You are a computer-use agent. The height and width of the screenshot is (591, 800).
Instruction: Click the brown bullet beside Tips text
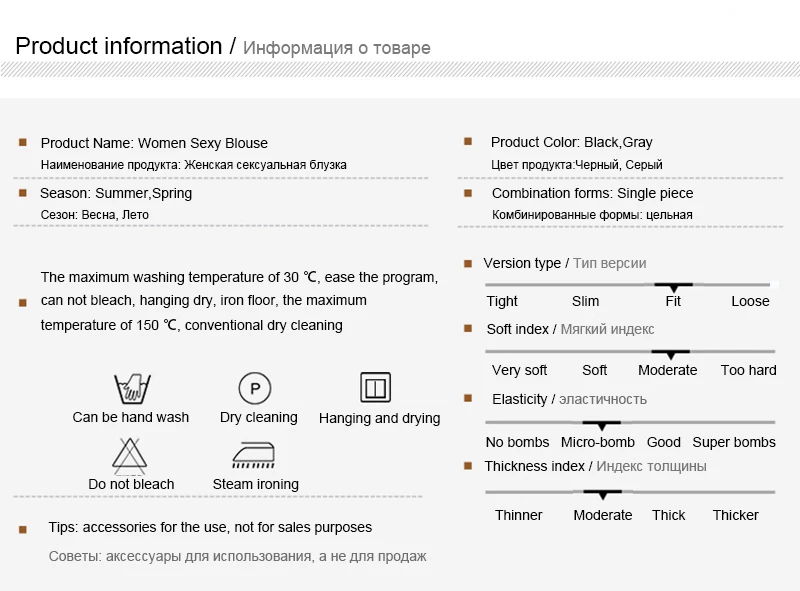coord(22,529)
